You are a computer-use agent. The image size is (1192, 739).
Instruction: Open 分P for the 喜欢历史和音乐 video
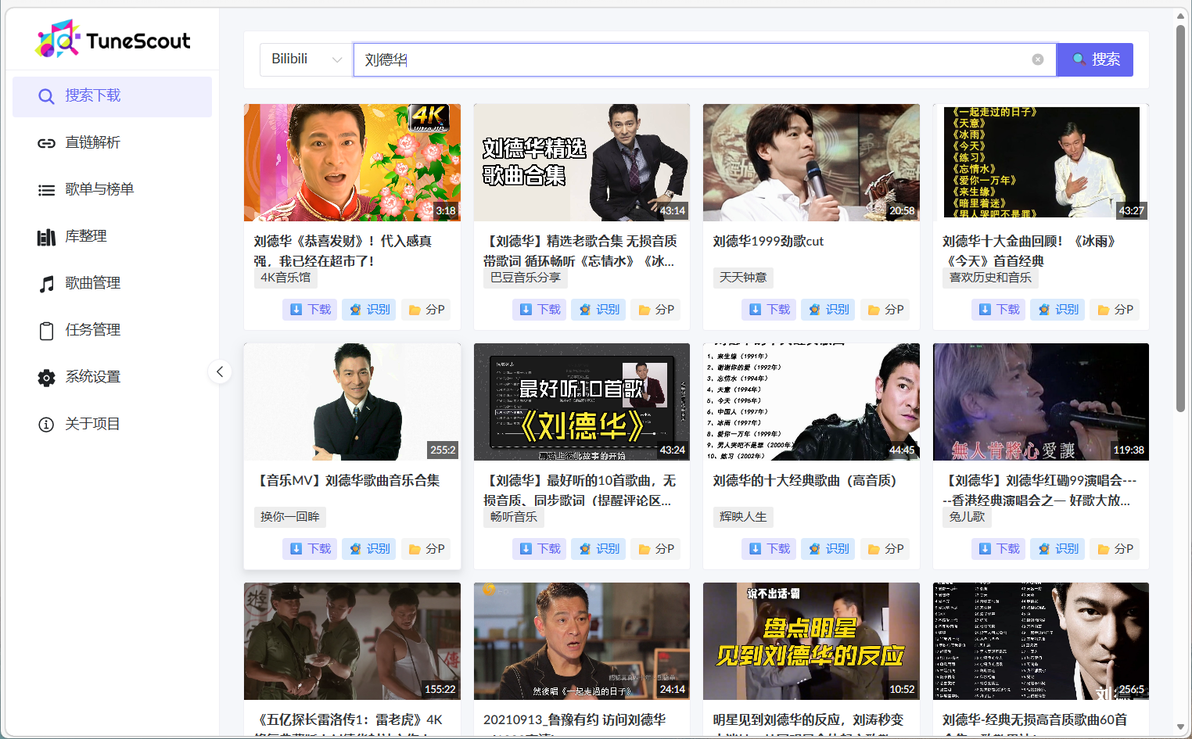coord(1114,309)
